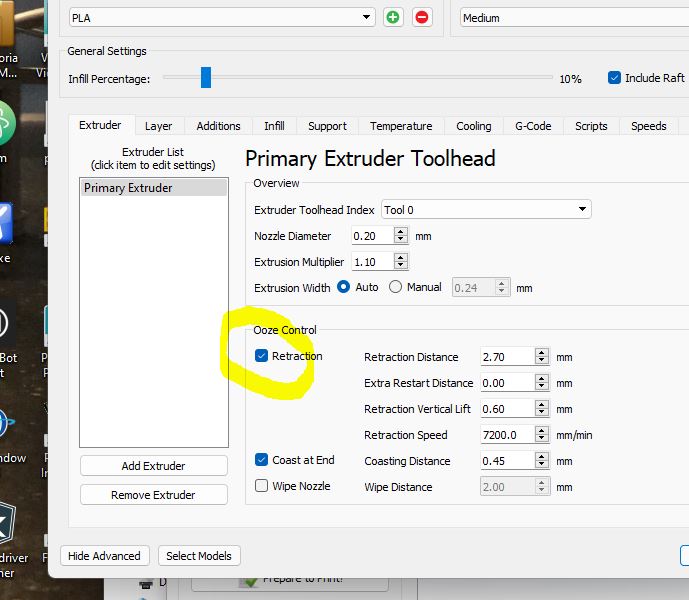Click the Retraction Distance input field
The width and height of the screenshot is (689, 600).
point(508,357)
